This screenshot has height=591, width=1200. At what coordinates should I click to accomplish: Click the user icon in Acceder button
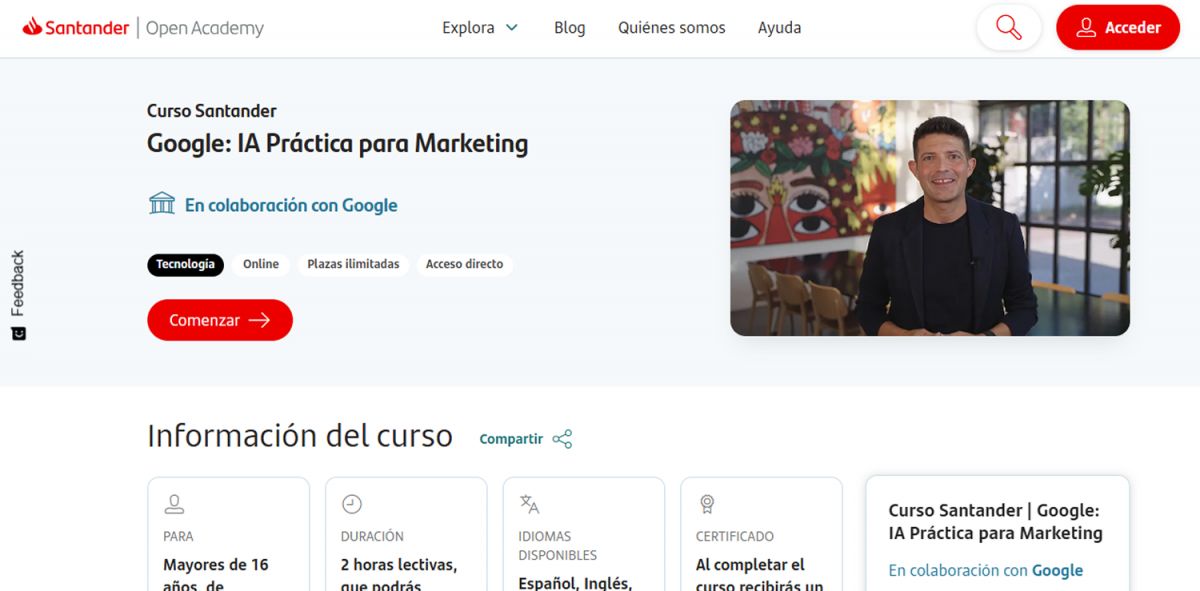(x=1086, y=28)
